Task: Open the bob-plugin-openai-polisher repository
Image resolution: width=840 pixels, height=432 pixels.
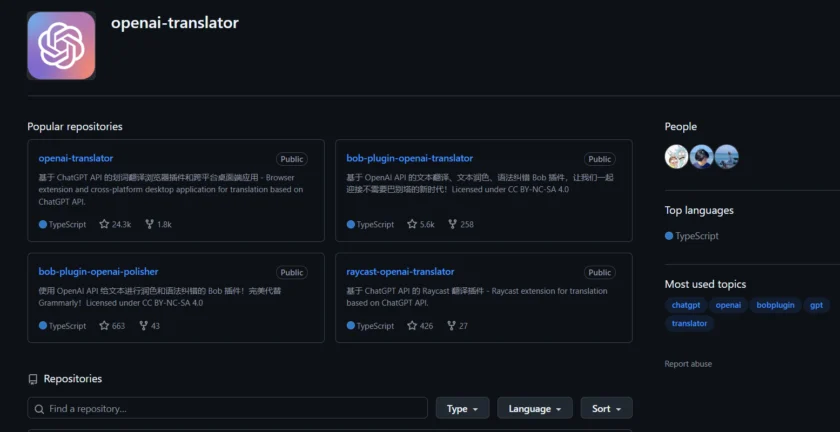Action: click(98, 271)
